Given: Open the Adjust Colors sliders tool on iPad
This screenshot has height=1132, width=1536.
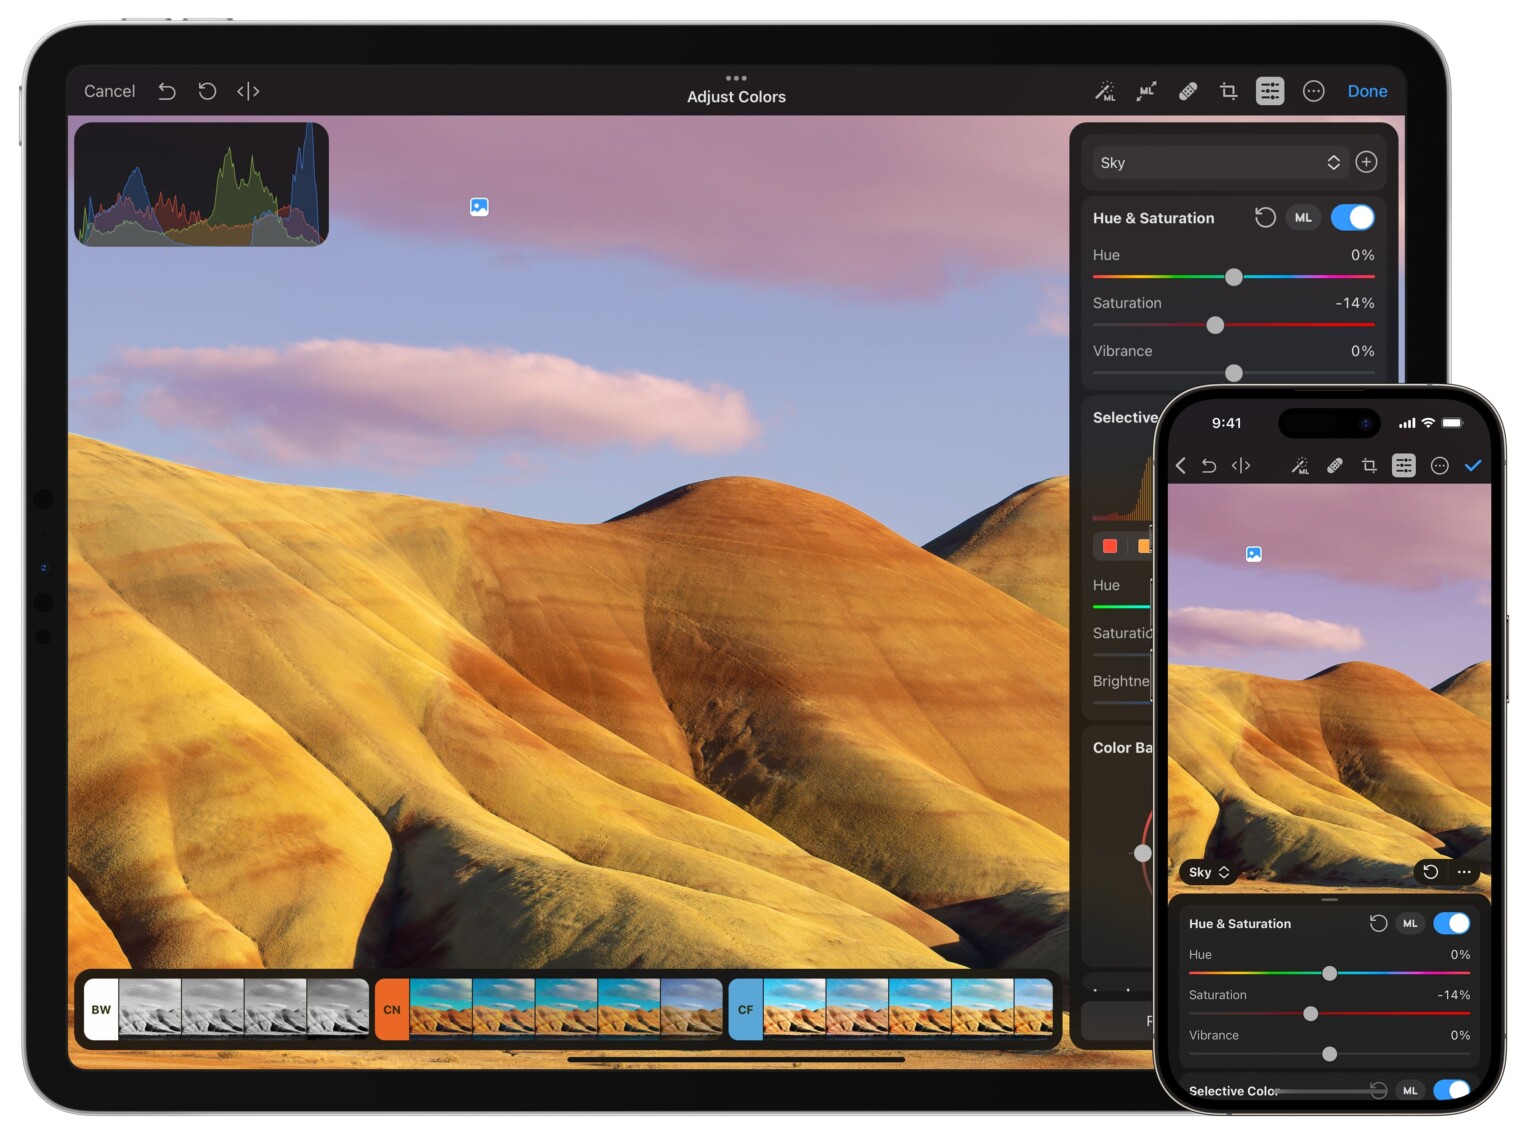Looking at the screenshot, I should click(x=1270, y=91).
